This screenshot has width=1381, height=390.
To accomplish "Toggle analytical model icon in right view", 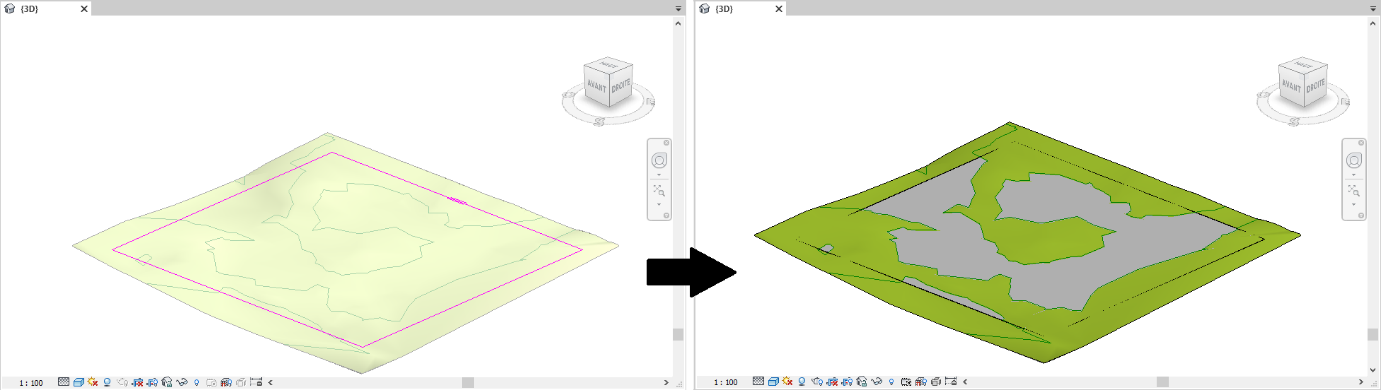I will (921, 381).
